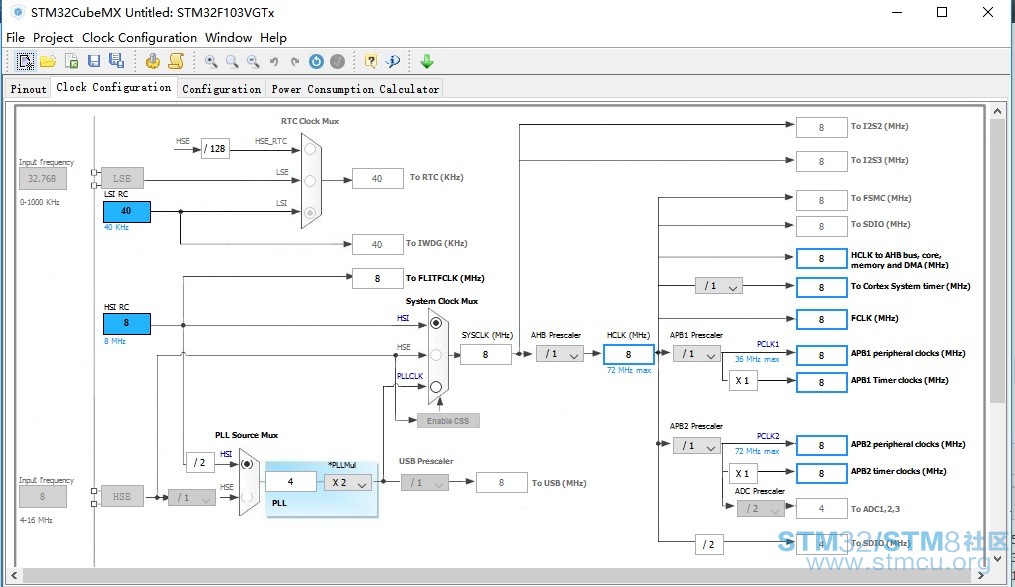
Task: Click the generate code gear icon
Action: (x=153, y=61)
